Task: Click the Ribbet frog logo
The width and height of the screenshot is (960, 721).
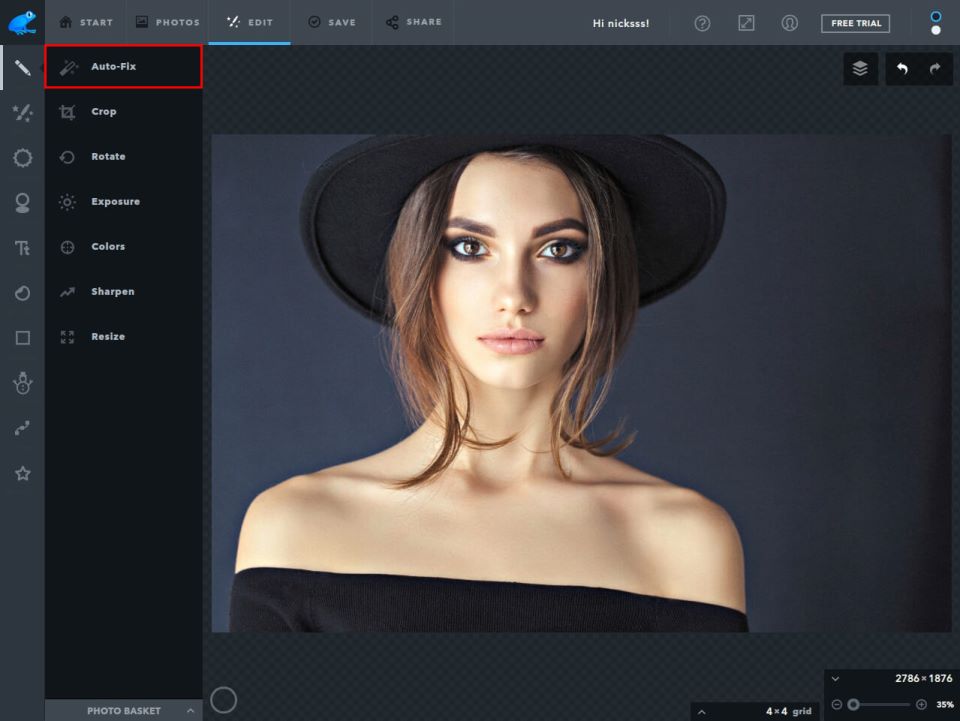Action: [22, 22]
